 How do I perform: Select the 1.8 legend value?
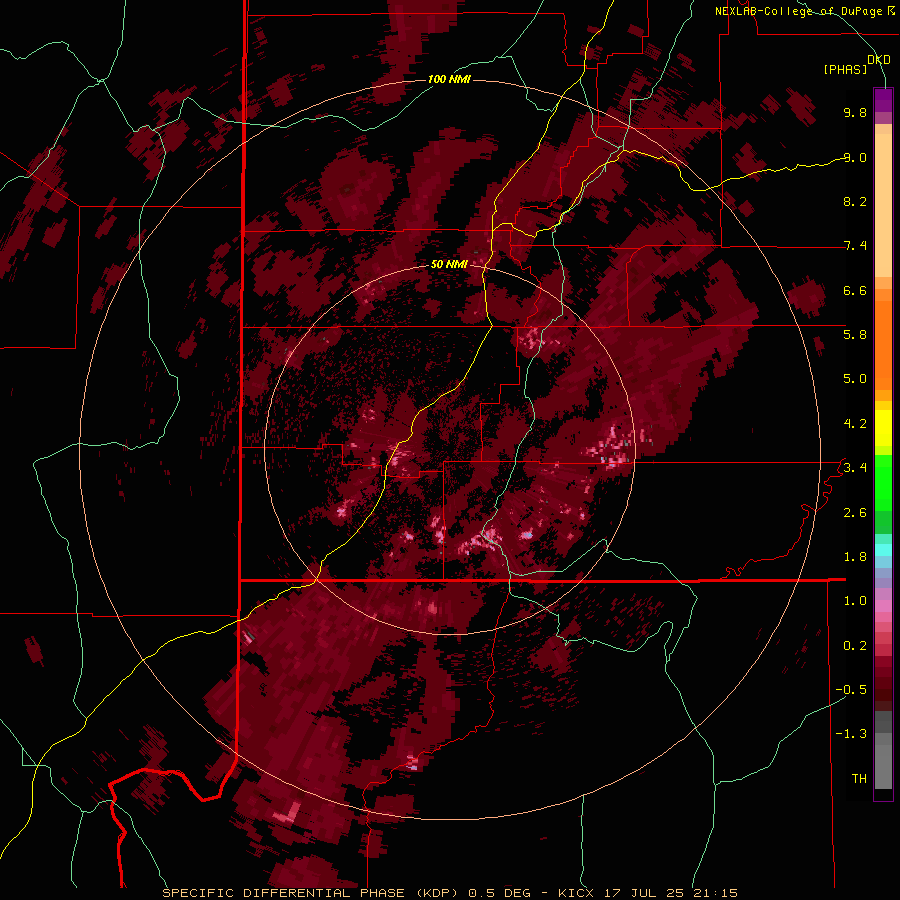pyautogui.click(x=855, y=557)
